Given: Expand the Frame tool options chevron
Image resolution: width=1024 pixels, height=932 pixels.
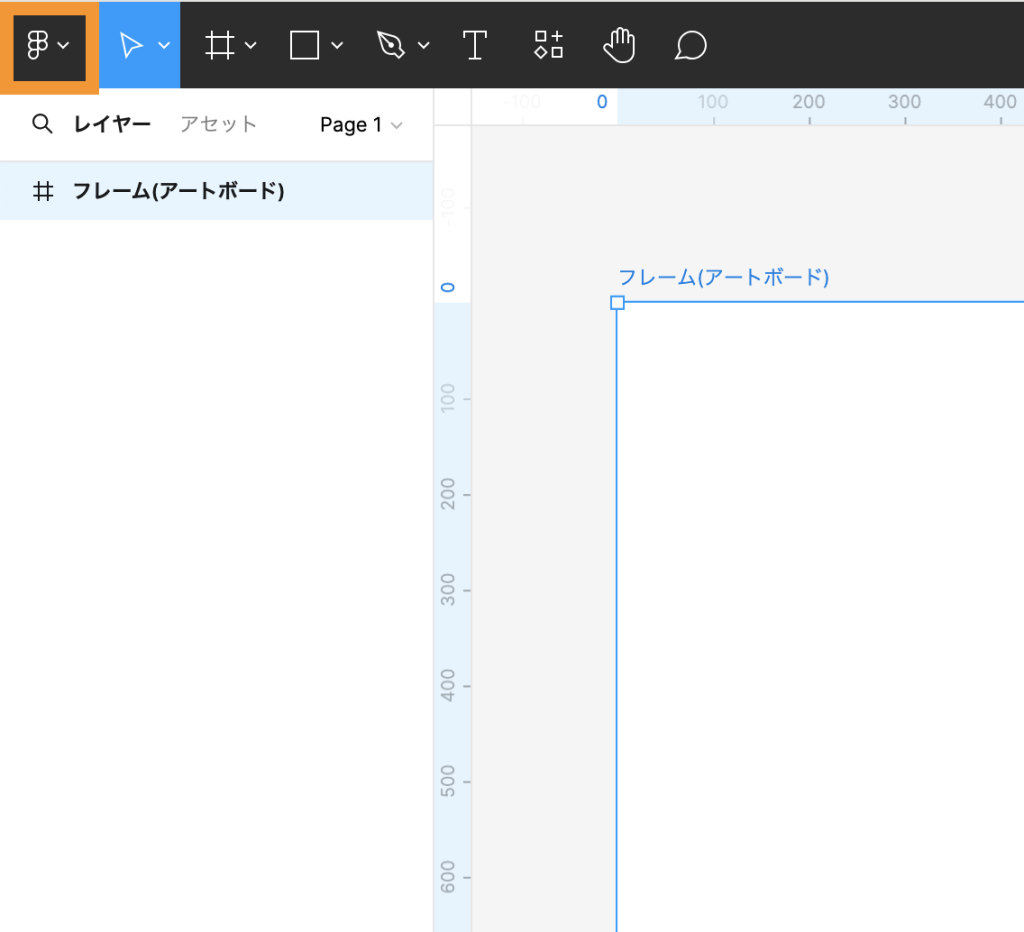Looking at the screenshot, I should pos(251,46).
